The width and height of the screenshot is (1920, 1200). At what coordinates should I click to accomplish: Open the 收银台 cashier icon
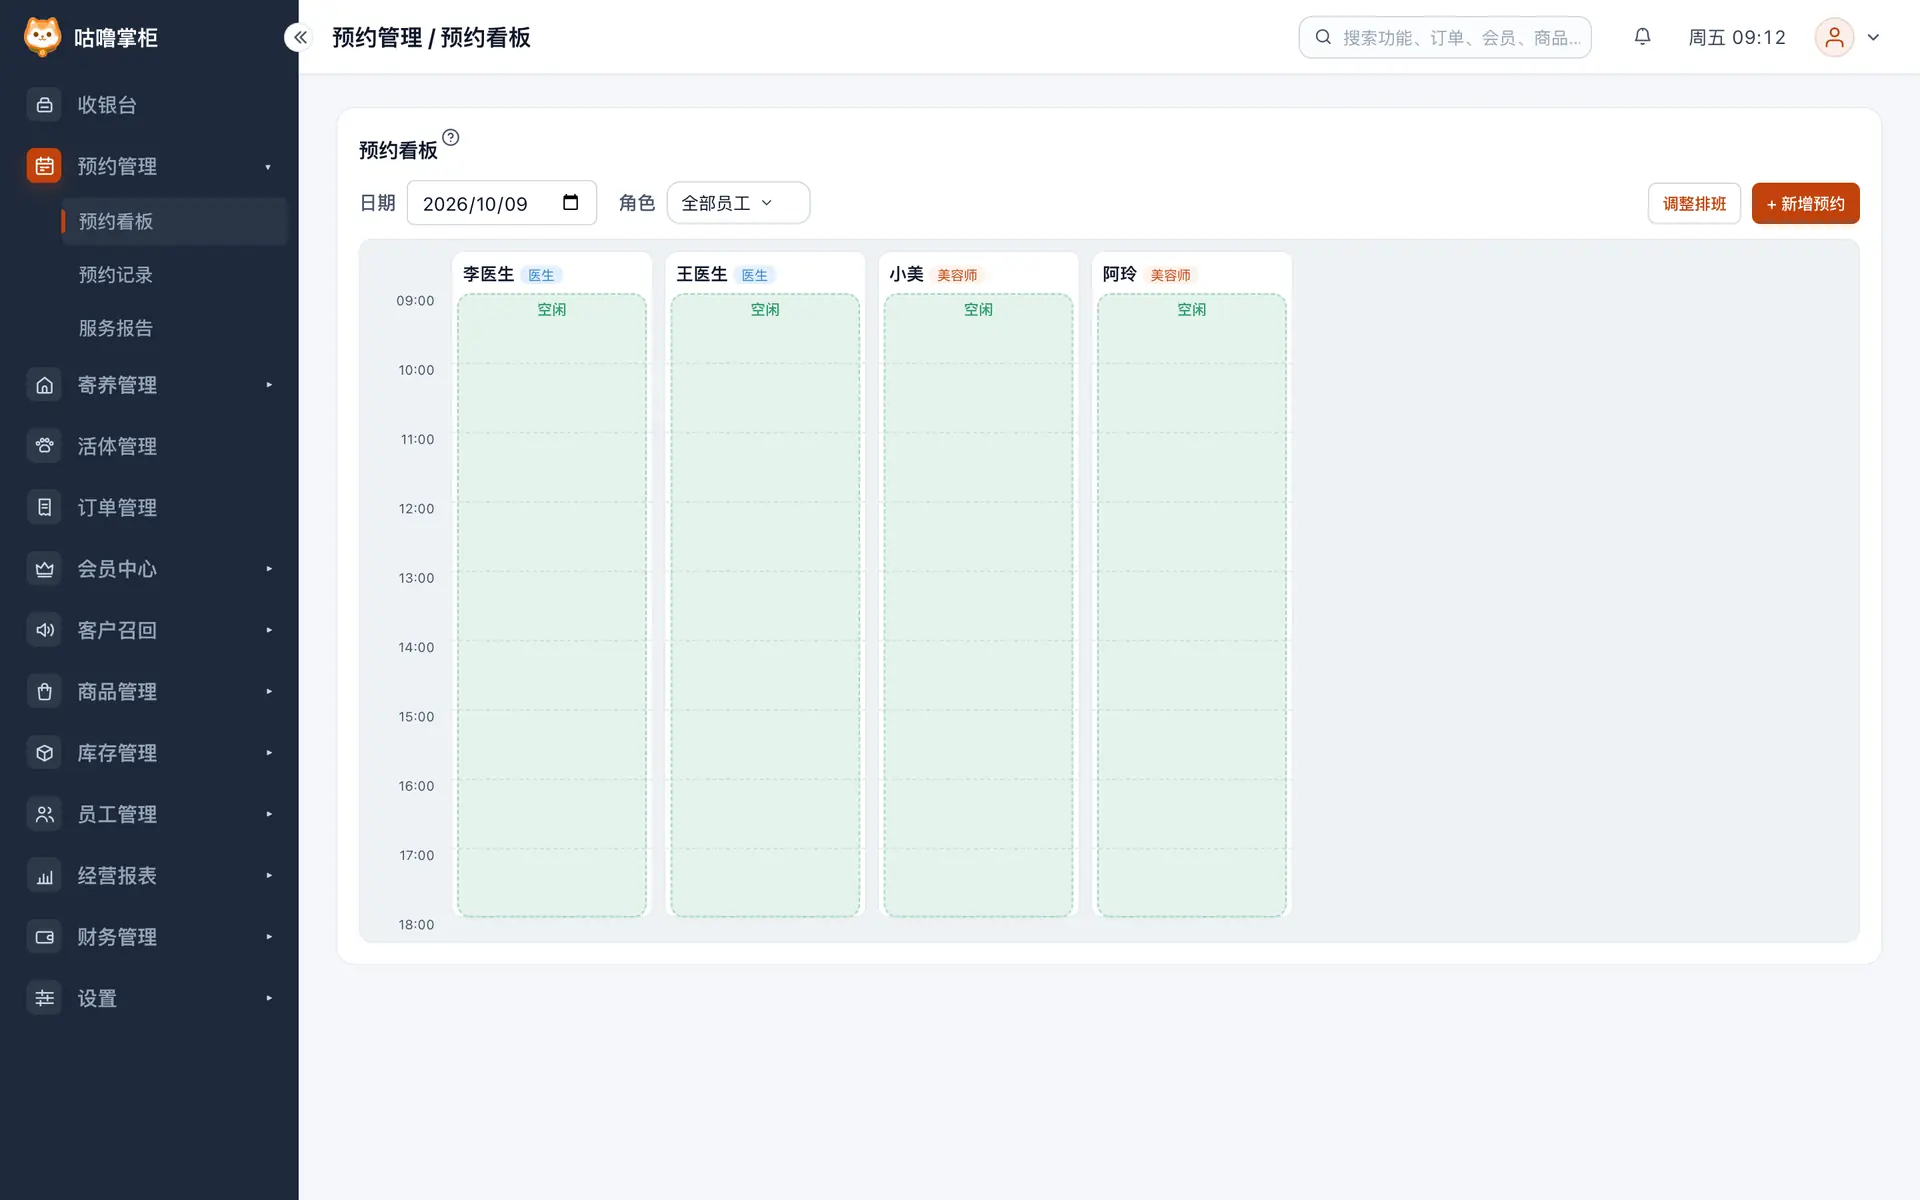click(44, 105)
